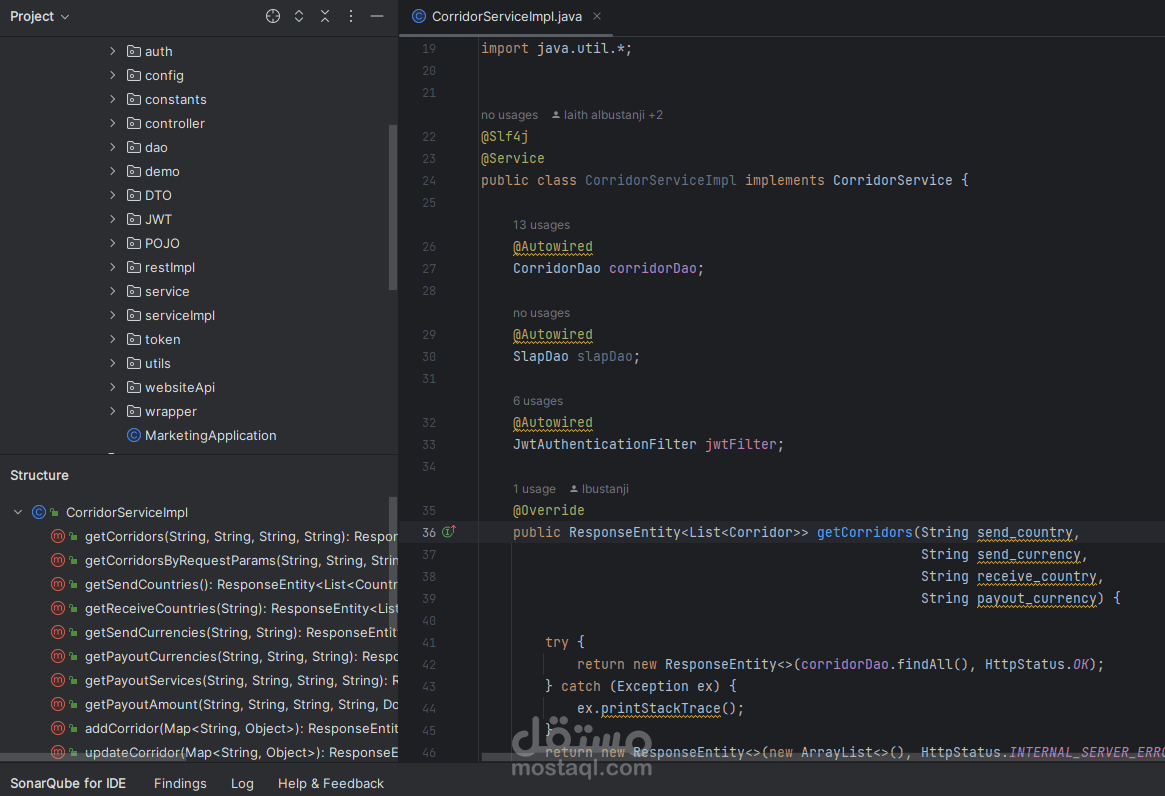Open the Project panel options kebab menu
Viewport: 1165px width, 796px height.
tap(350, 16)
